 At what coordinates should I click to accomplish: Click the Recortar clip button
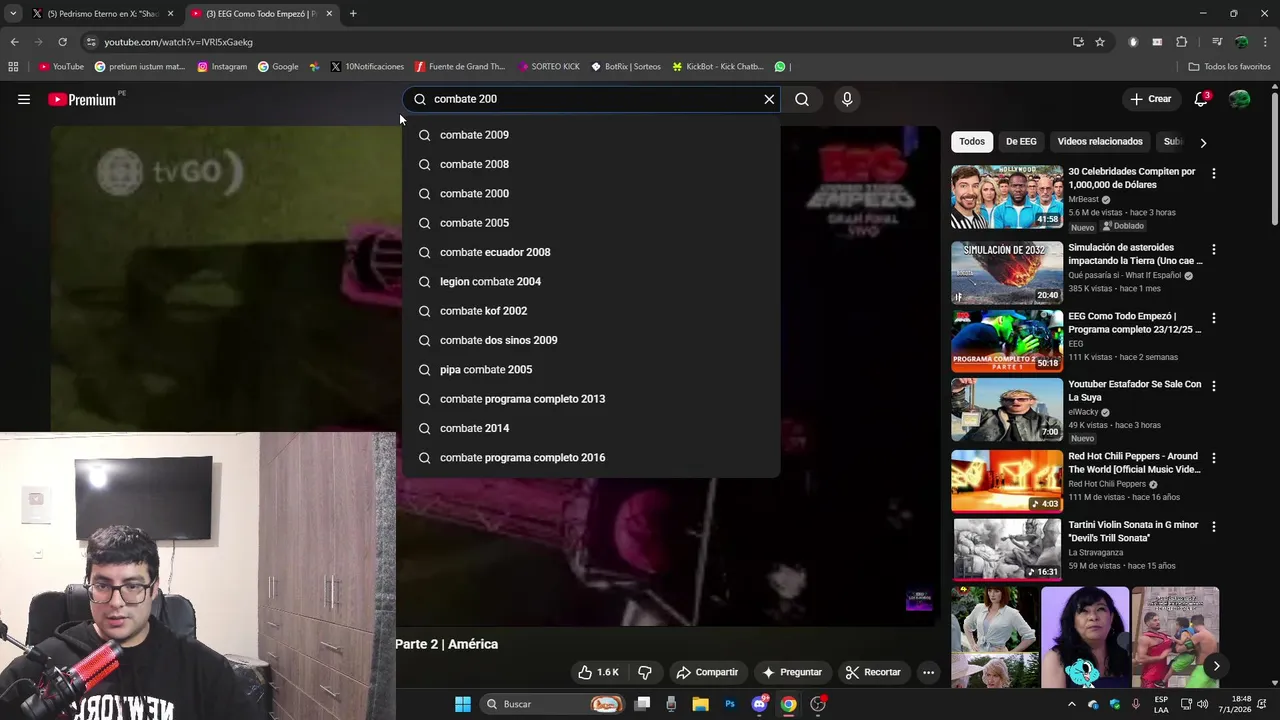[873, 672]
